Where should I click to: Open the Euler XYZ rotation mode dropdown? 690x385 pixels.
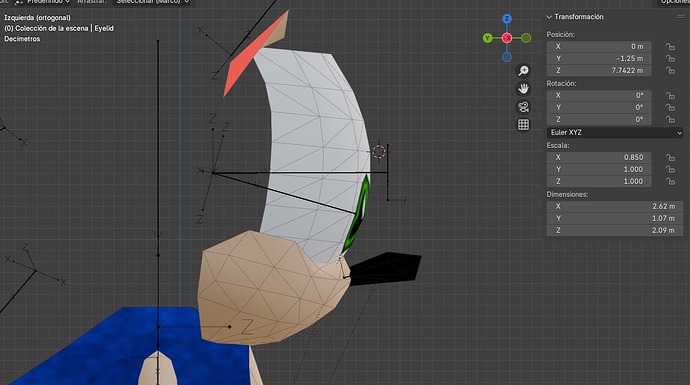[615, 132]
